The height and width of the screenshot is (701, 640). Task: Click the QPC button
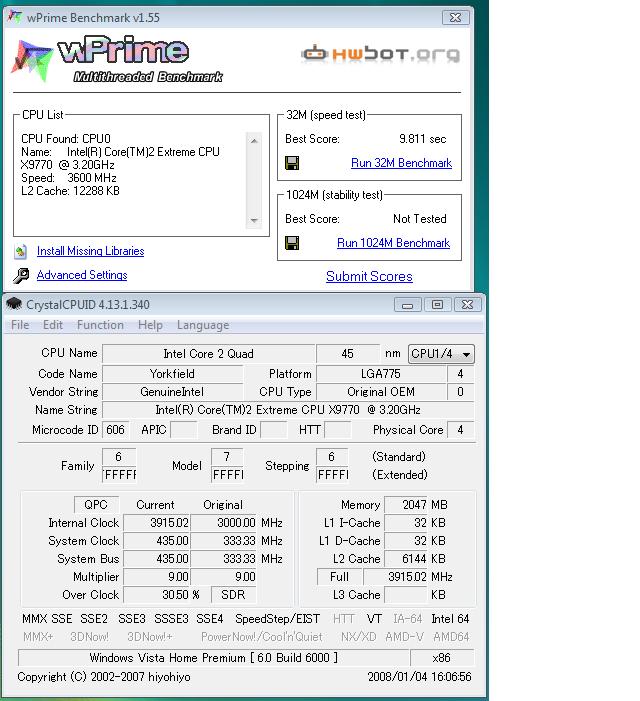(x=96, y=505)
